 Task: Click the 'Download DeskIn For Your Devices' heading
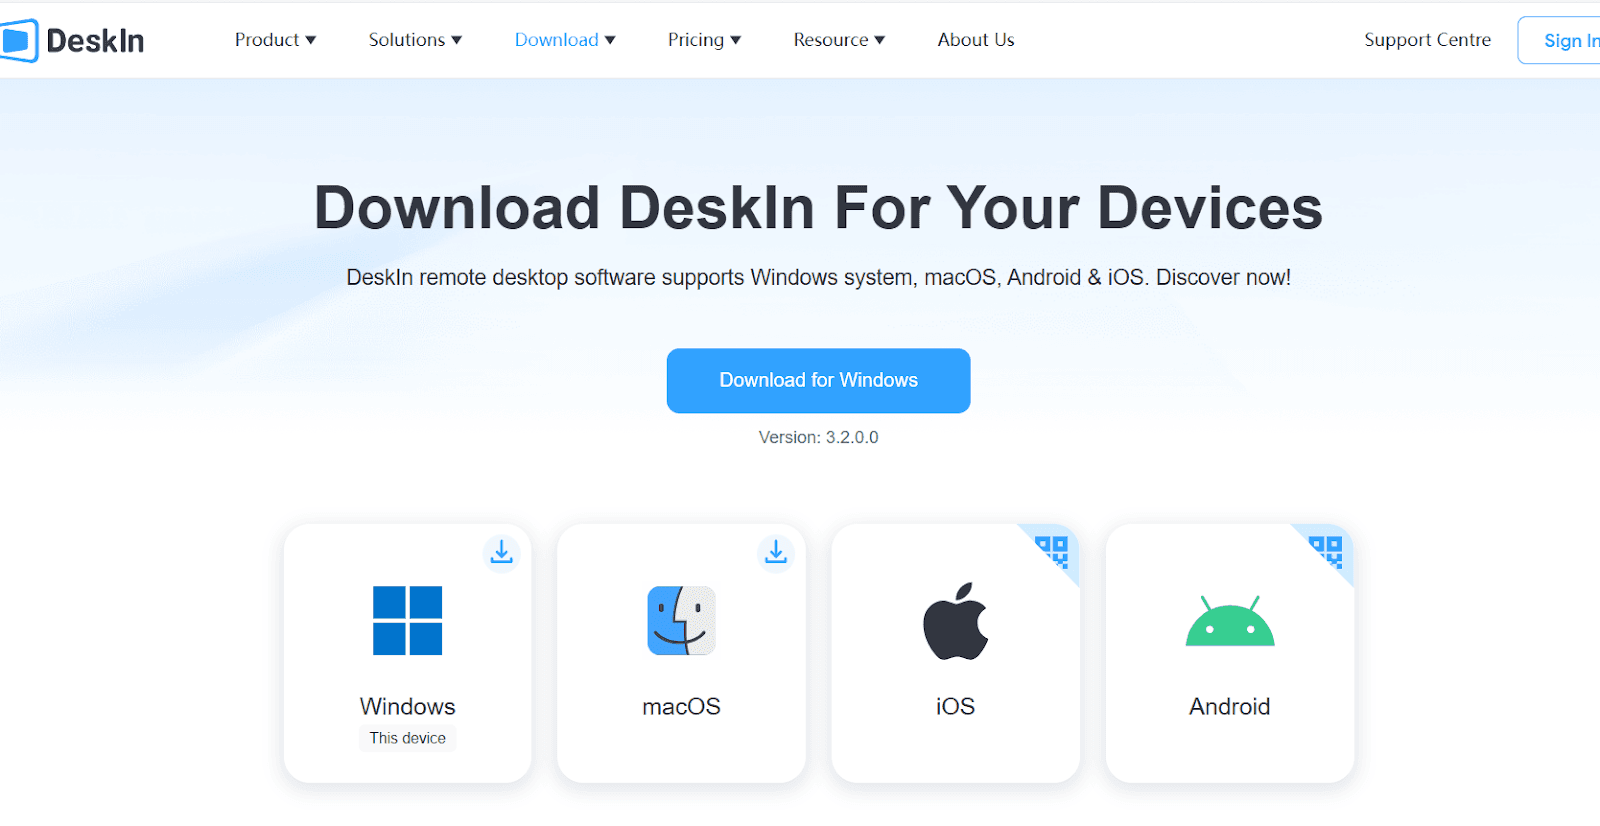pyautogui.click(x=819, y=208)
